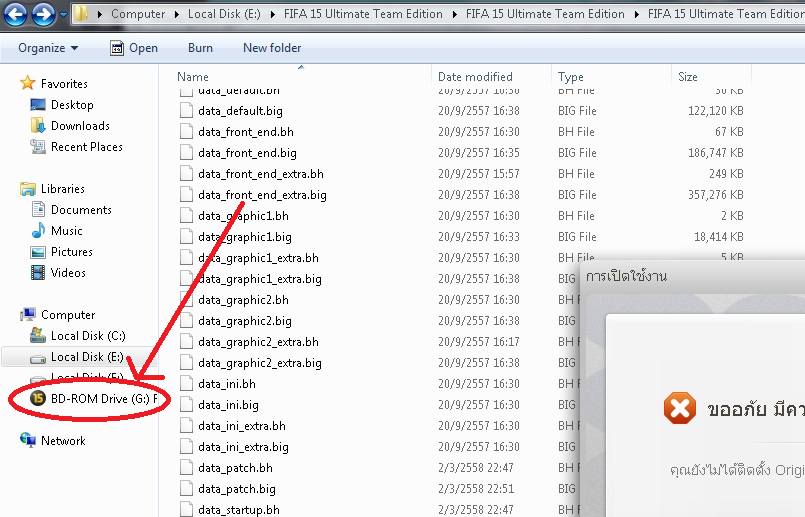805x517 pixels.
Task: Click file icon of data_graphic1.bh
Action: tap(186, 216)
